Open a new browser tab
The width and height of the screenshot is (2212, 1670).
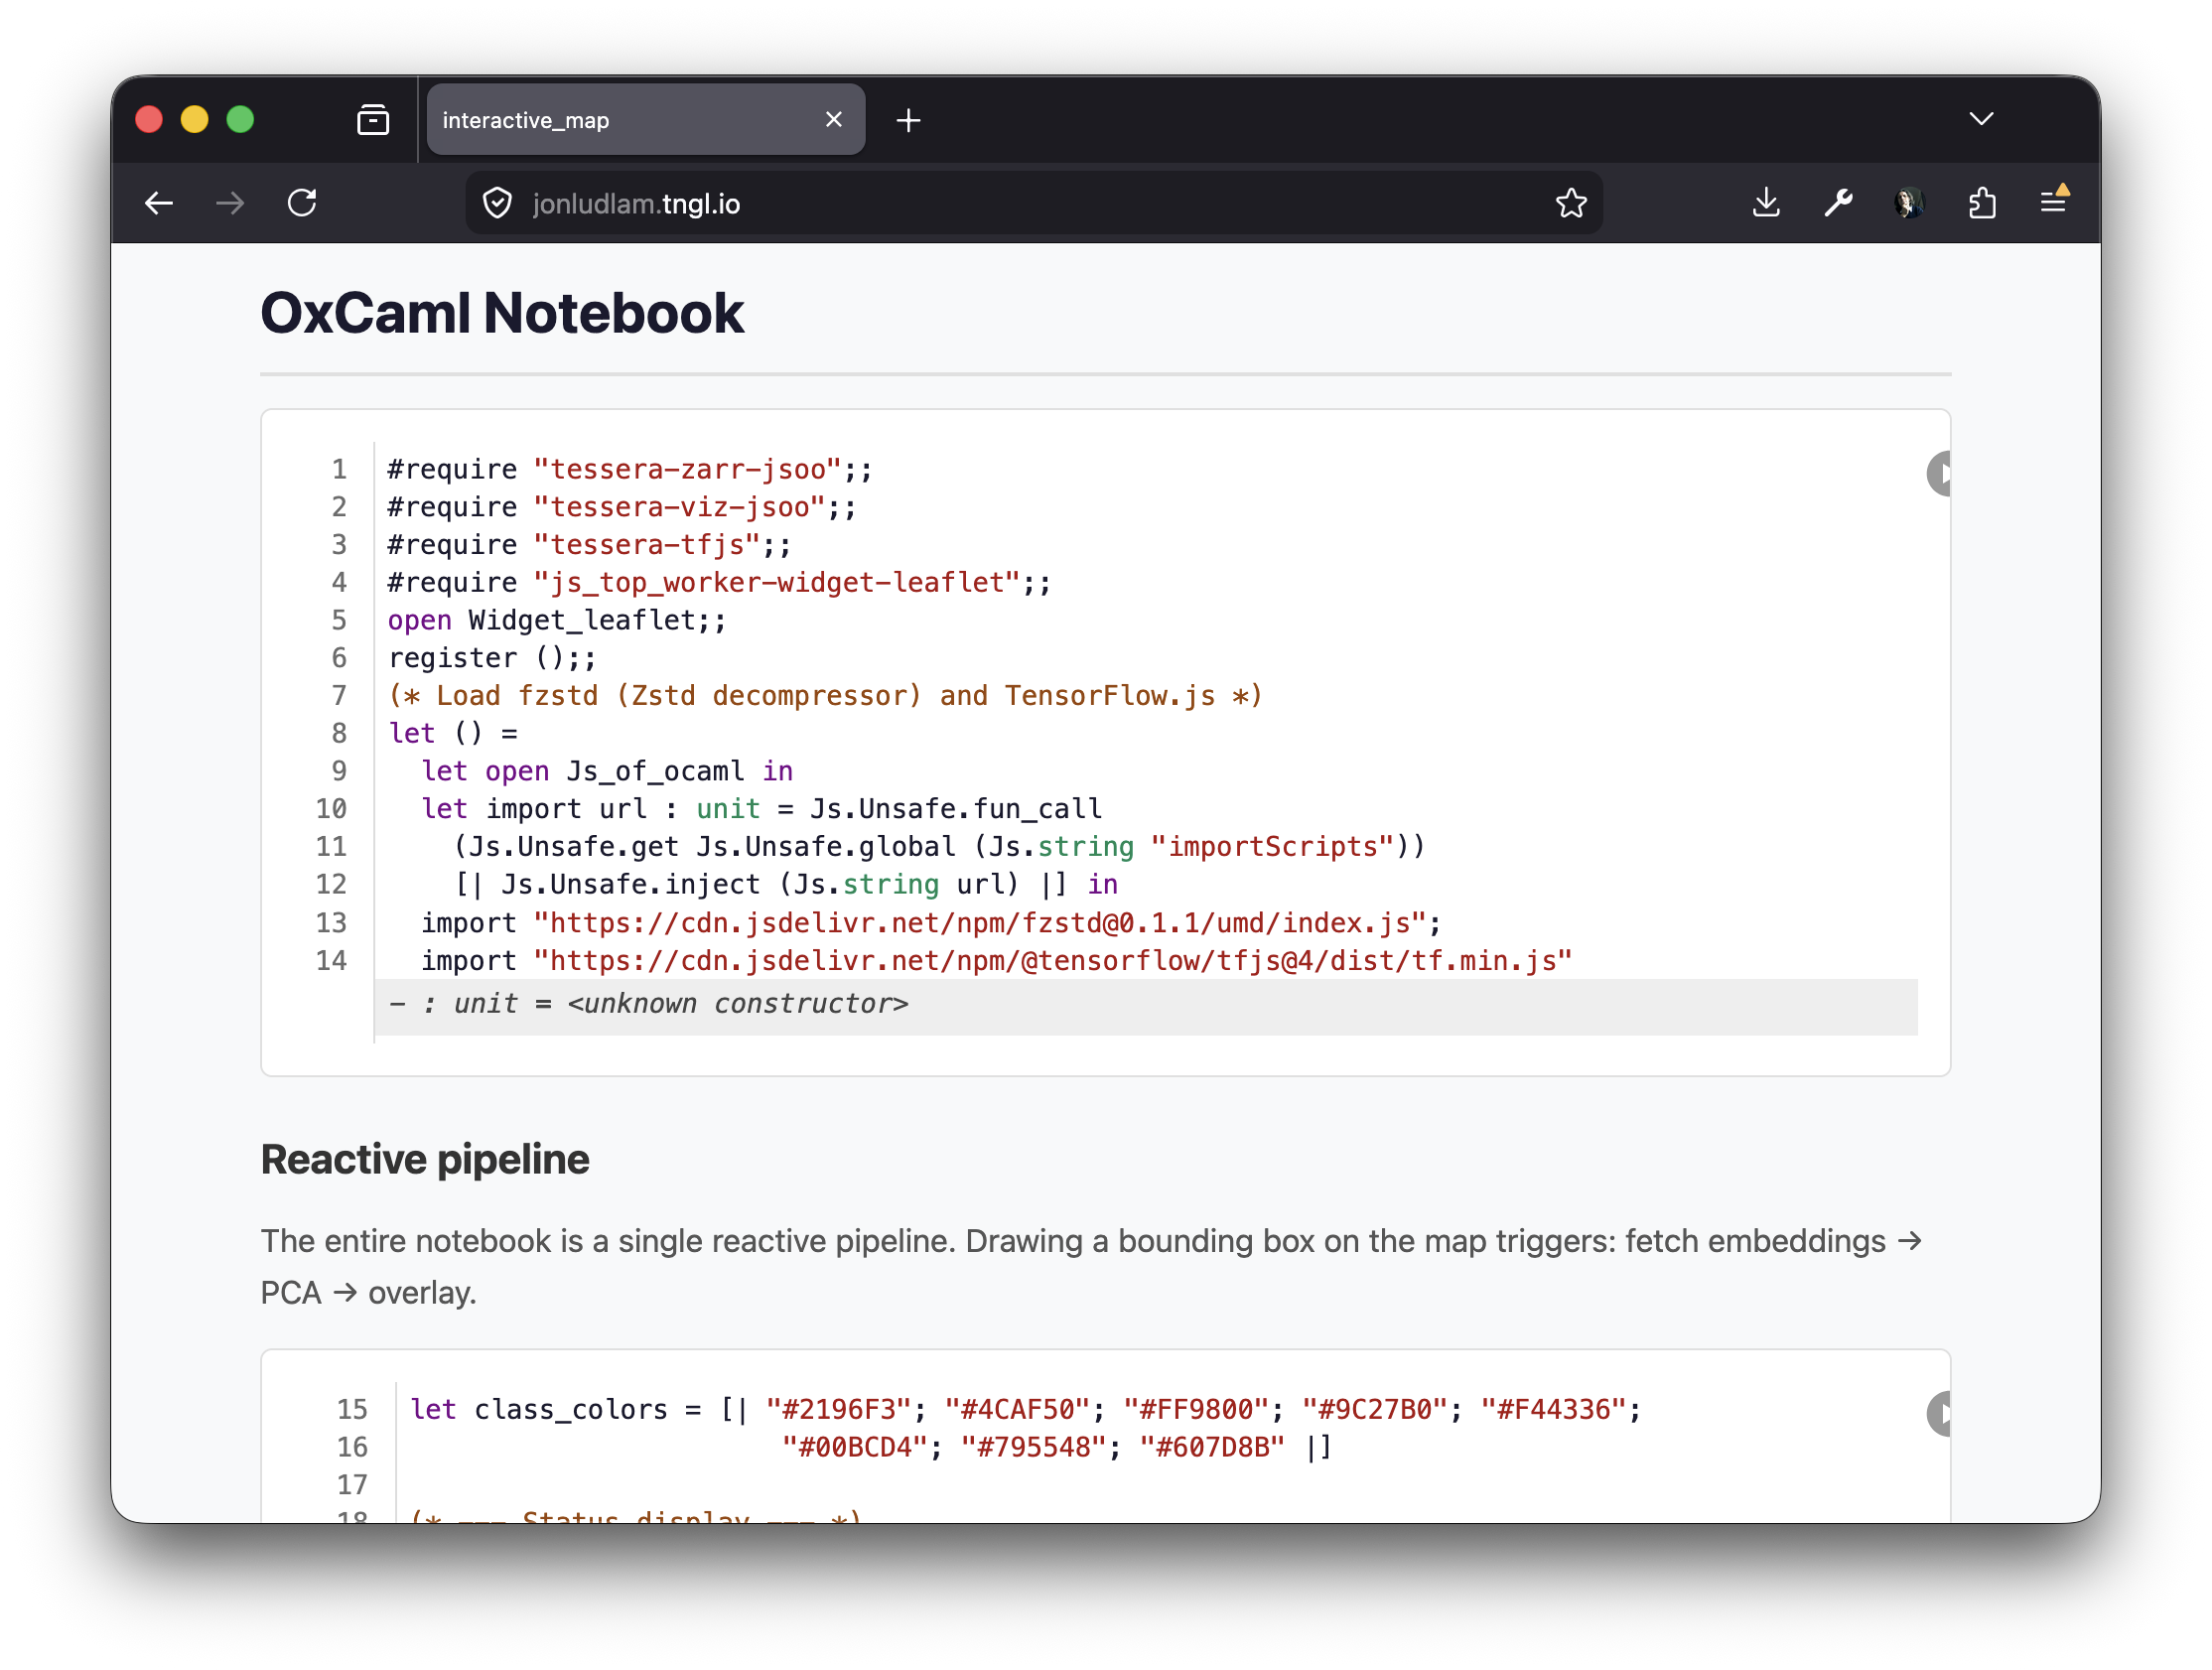tap(908, 121)
